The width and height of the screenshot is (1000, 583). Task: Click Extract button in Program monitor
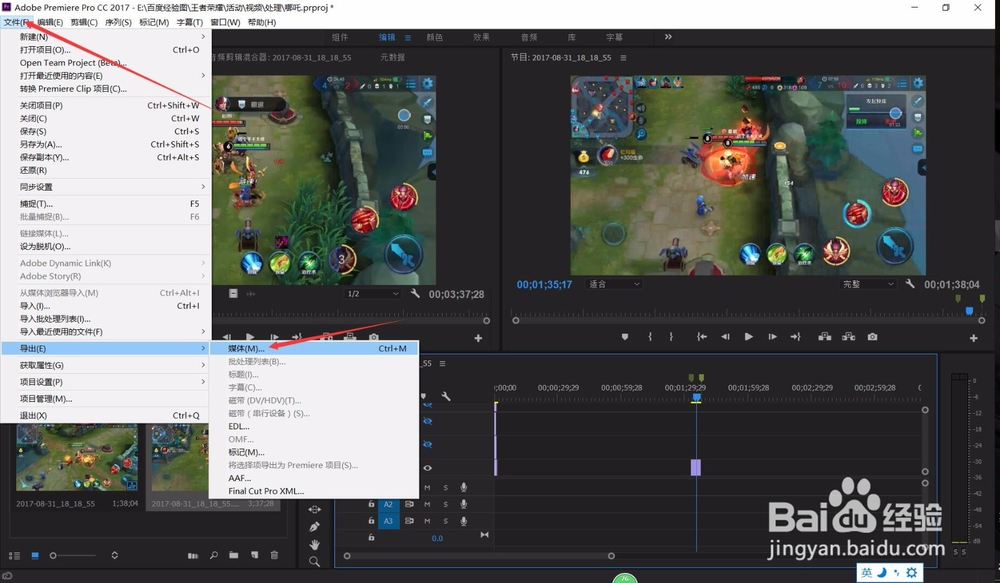point(848,337)
